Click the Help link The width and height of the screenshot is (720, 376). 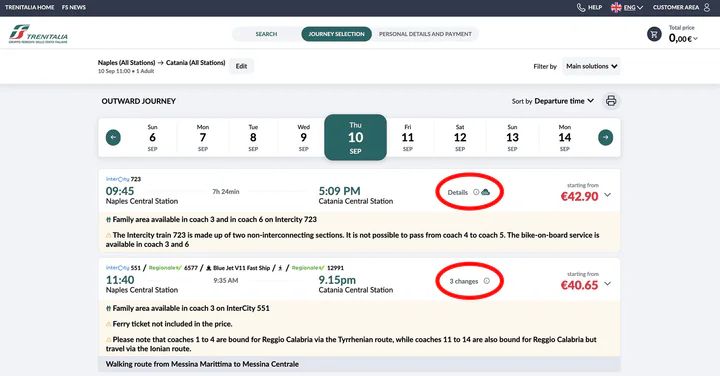tap(595, 7)
